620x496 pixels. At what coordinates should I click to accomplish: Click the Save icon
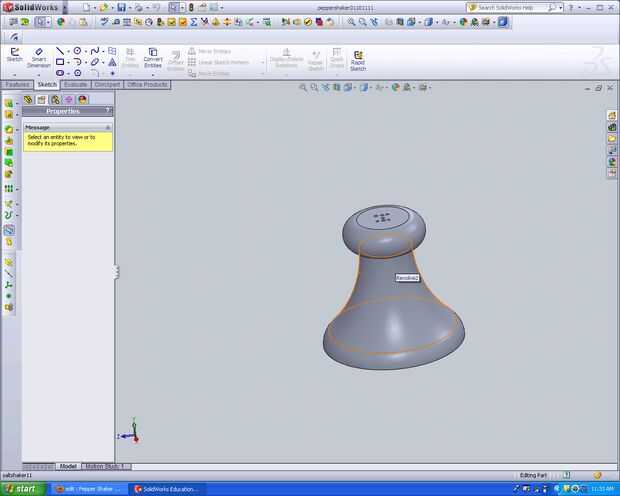(121, 8)
